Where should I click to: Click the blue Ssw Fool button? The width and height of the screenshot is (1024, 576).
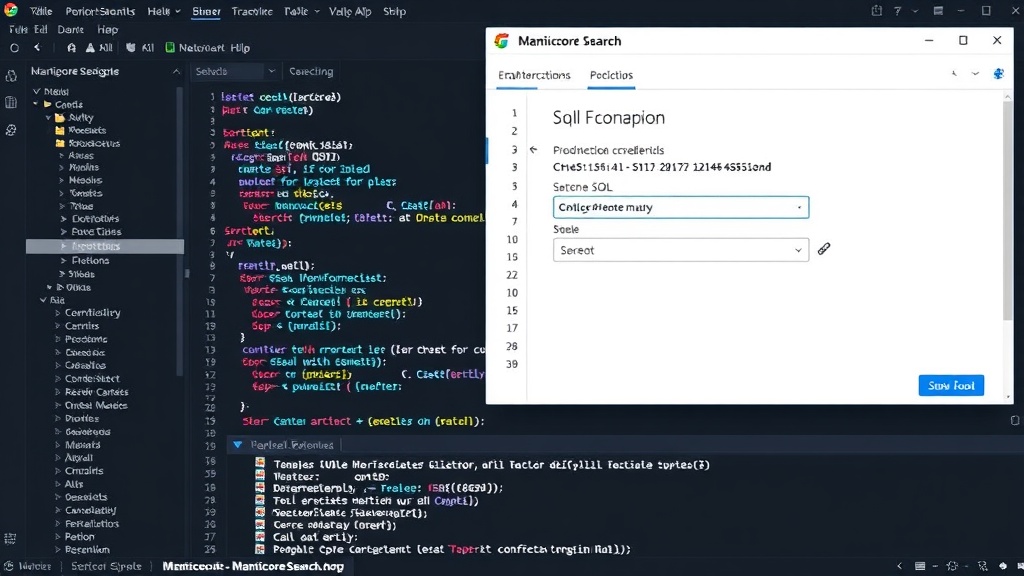click(x=951, y=385)
